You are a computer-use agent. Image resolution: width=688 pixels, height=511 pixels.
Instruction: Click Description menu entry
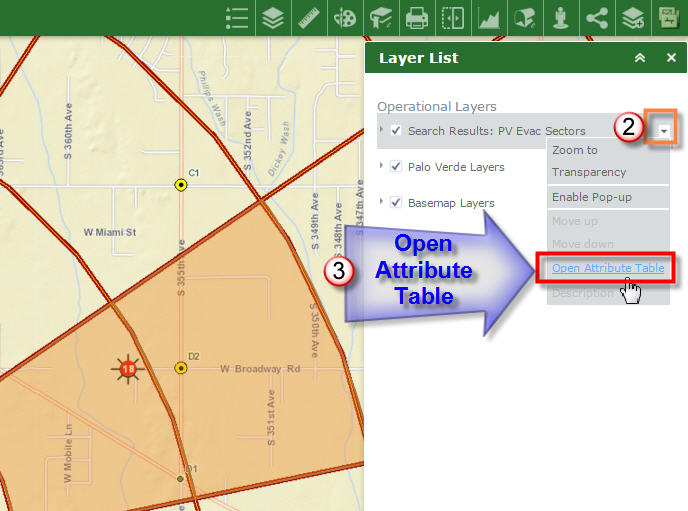(583, 293)
